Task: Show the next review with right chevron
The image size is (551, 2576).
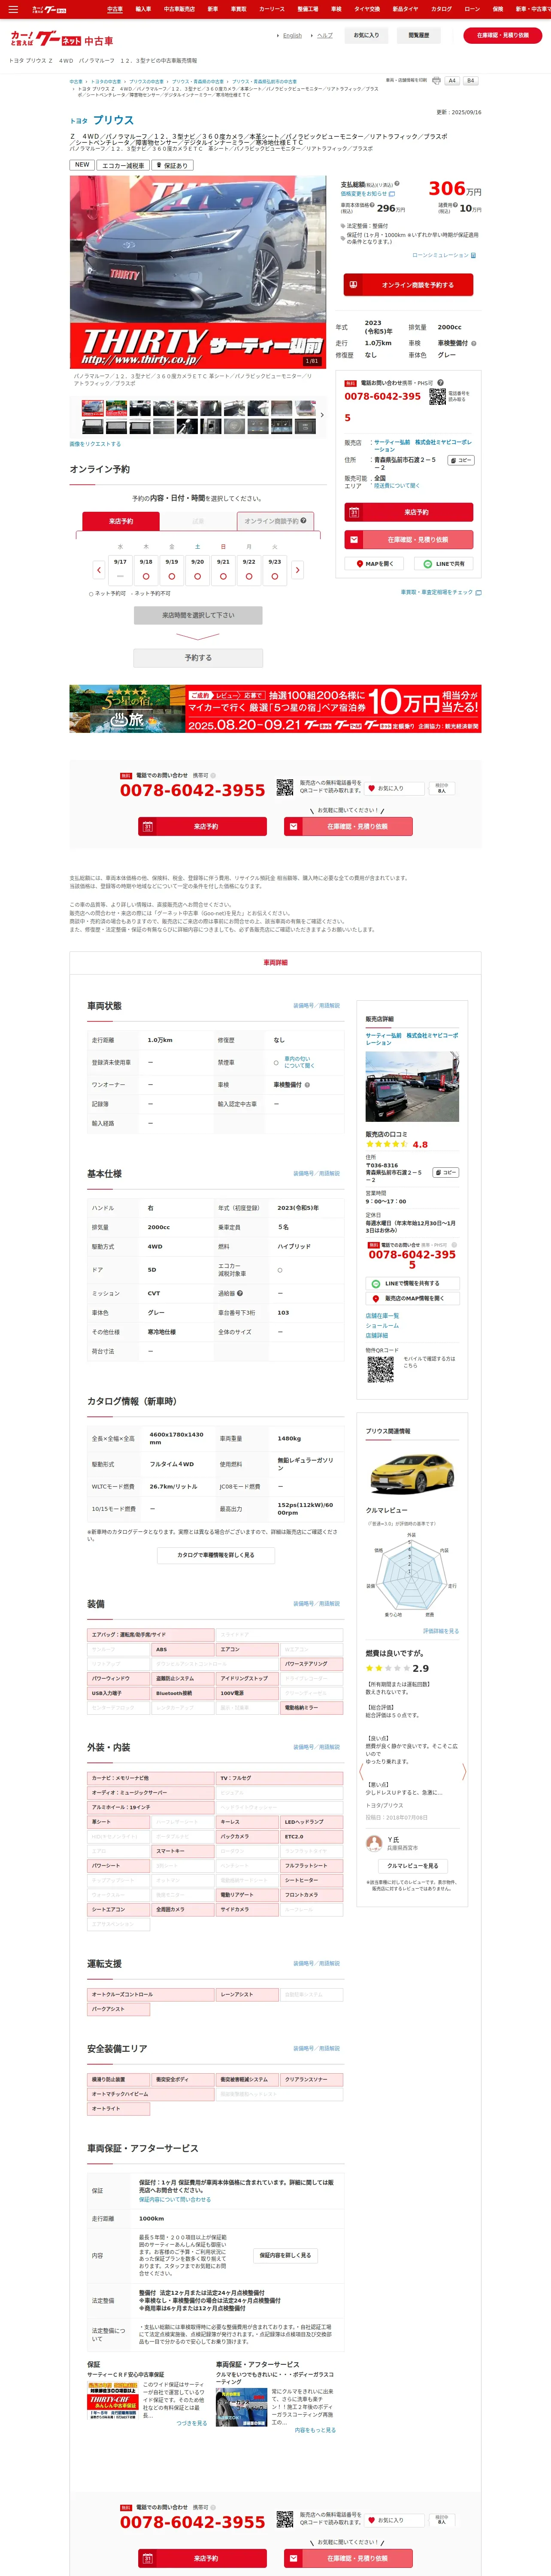Action: (x=464, y=1772)
